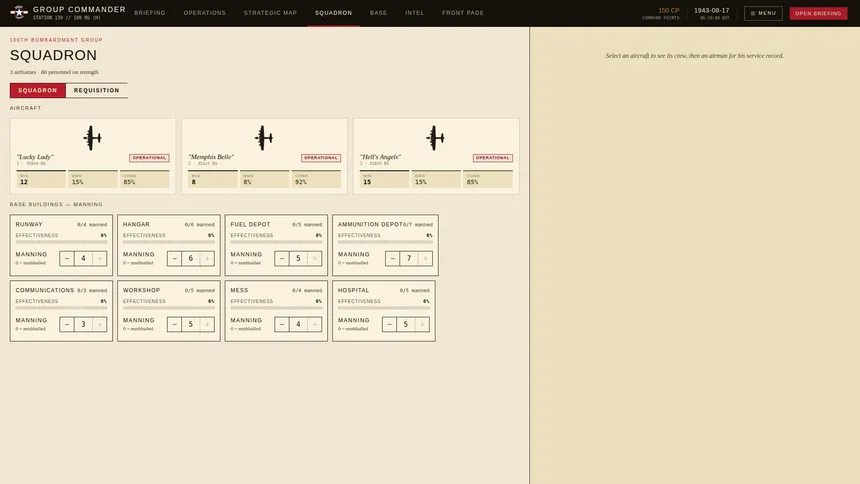Click the Hangar effectiveness progress bar
The image size is (860, 484).
168,241
